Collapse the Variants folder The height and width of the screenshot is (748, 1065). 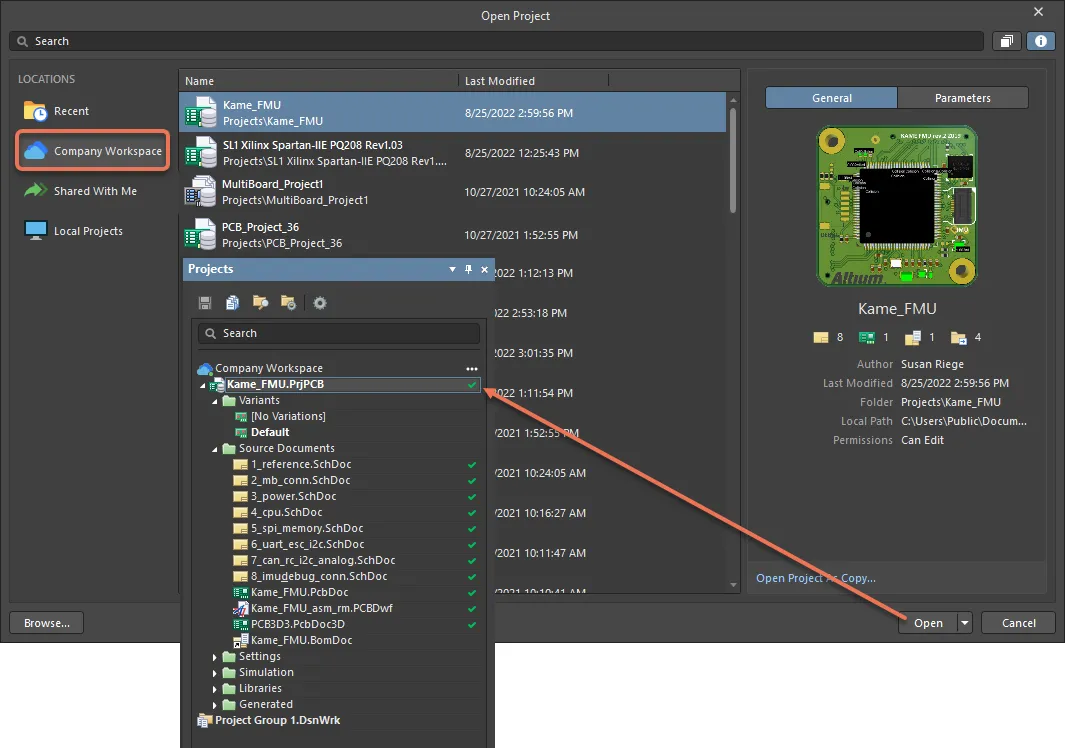[215, 402]
